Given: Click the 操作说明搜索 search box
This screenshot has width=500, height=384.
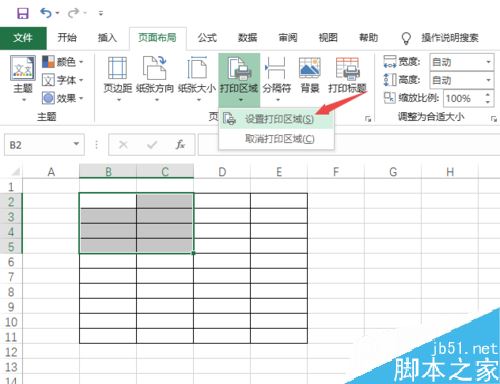Looking at the screenshot, I should pos(450,38).
